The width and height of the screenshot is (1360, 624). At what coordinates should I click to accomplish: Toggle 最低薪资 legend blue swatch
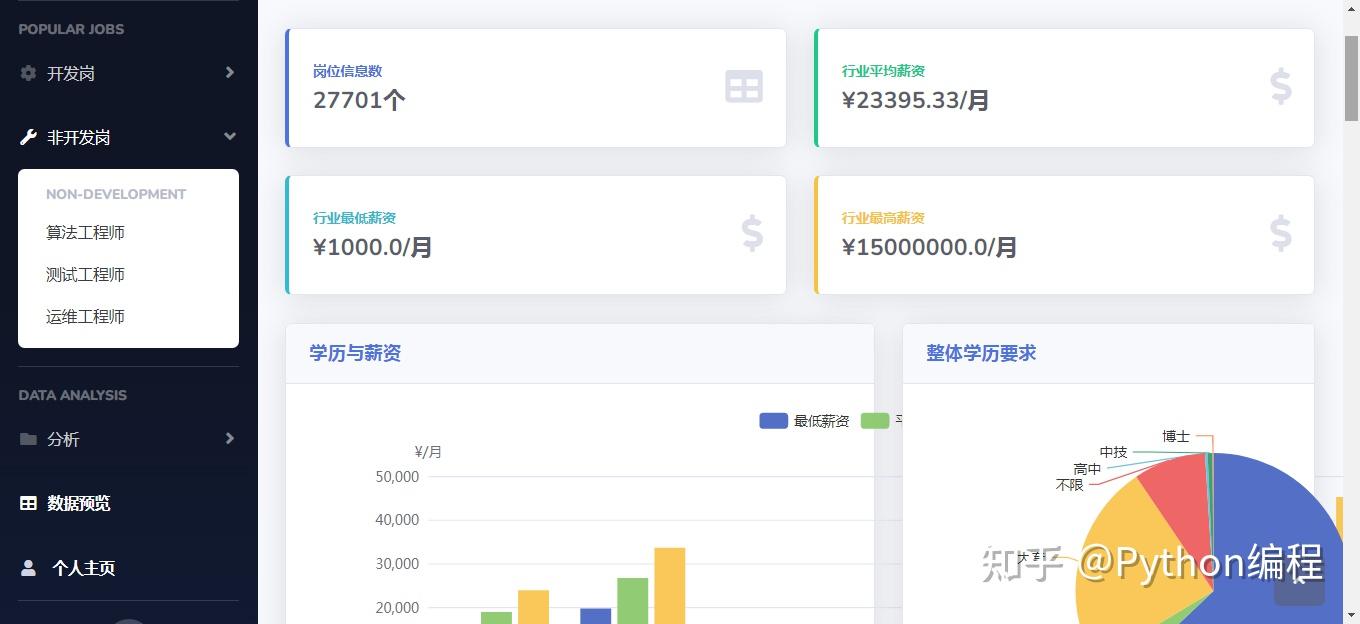click(774, 421)
